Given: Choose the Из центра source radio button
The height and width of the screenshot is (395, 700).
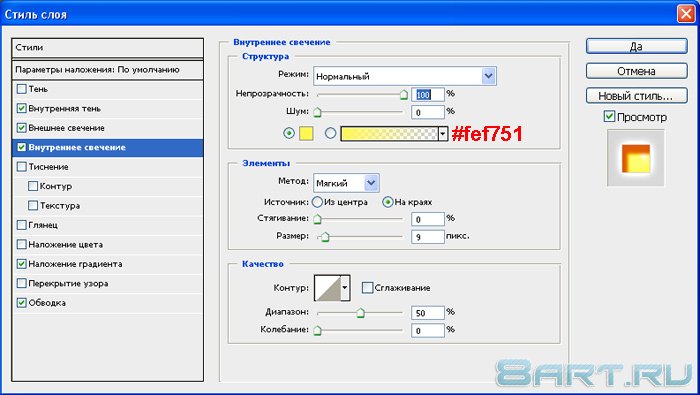Looking at the screenshot, I should point(317,202).
